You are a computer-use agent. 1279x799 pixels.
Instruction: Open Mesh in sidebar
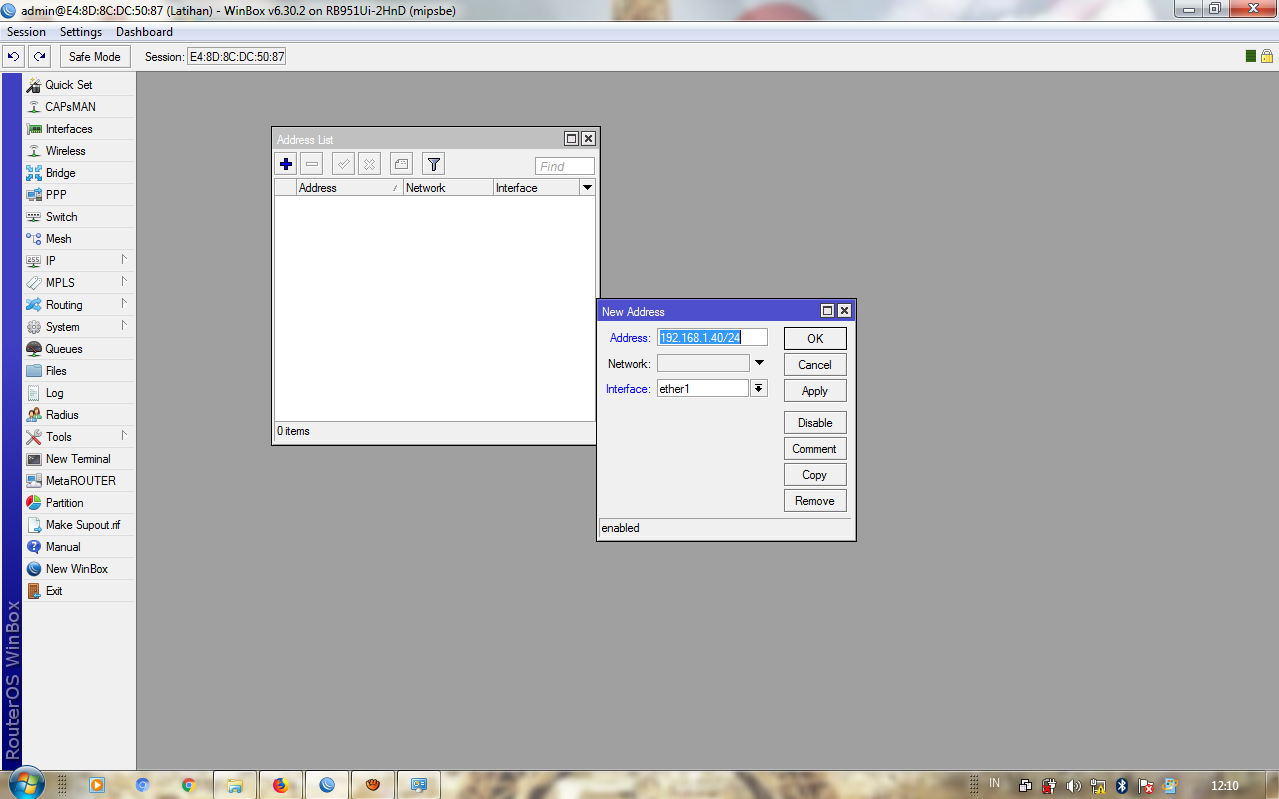[x=79, y=239]
